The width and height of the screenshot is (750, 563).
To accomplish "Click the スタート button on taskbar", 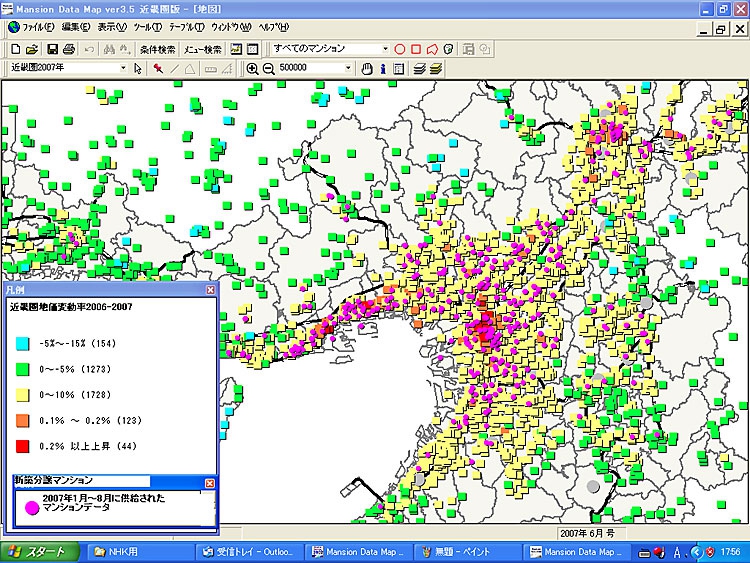I will tap(37, 552).
